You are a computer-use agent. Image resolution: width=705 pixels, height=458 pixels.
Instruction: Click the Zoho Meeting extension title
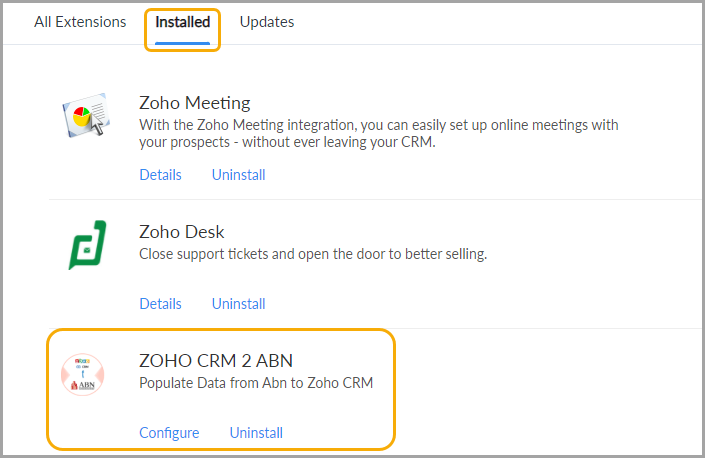[x=195, y=103]
